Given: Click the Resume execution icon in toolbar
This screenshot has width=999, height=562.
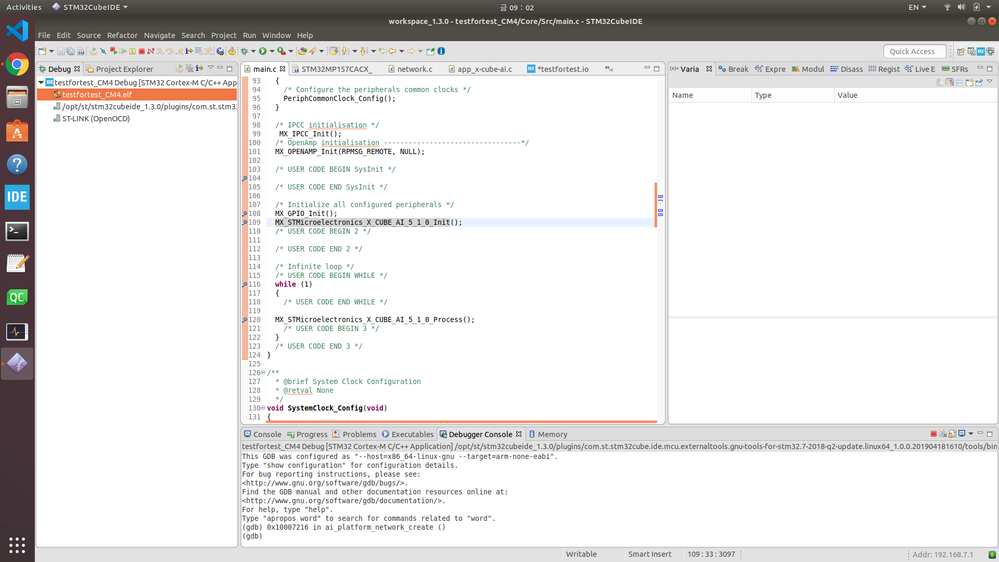Looking at the screenshot, I should tap(123, 51).
